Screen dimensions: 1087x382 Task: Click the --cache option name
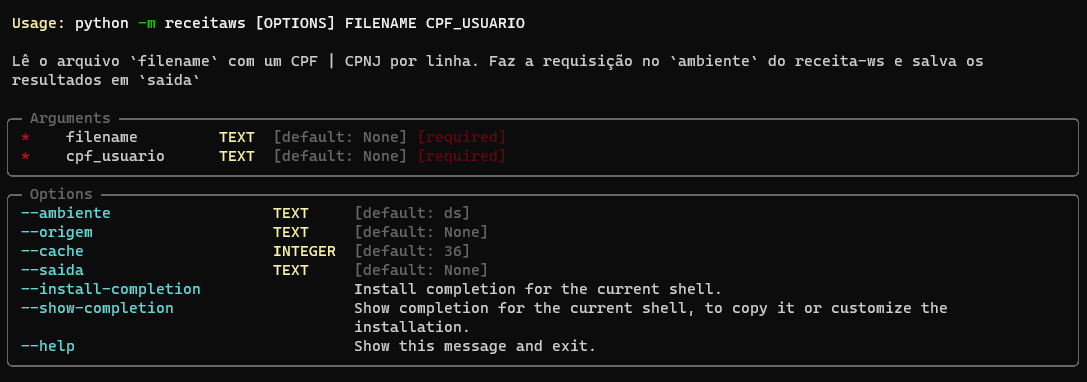52,251
